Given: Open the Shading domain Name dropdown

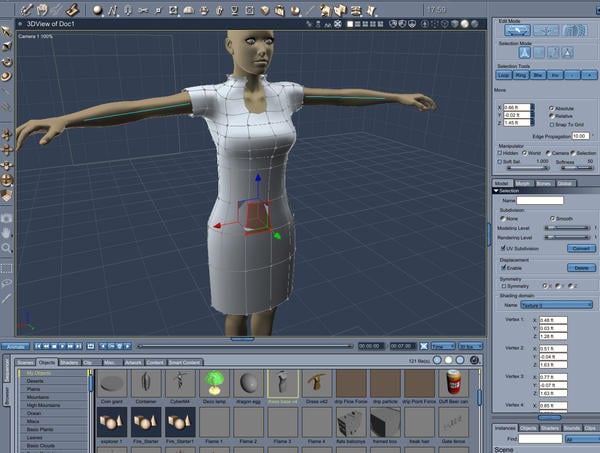Looking at the screenshot, I should (556, 305).
